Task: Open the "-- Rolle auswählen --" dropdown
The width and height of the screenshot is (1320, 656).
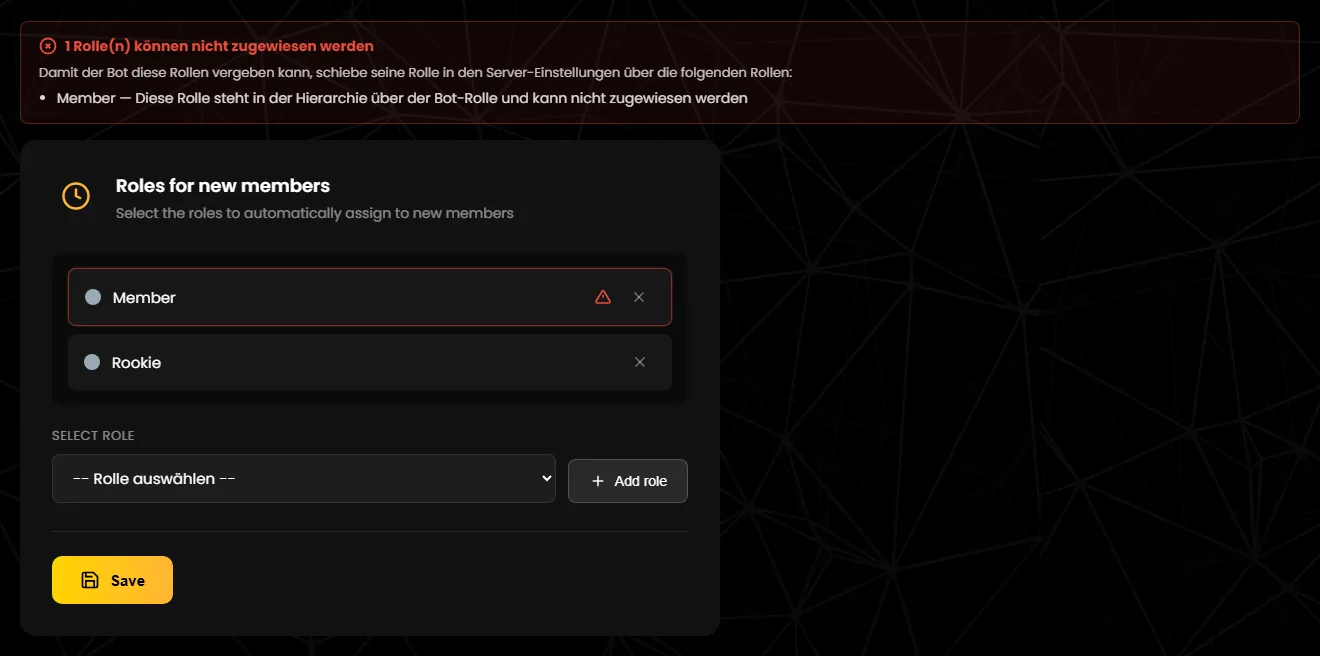Action: click(304, 479)
